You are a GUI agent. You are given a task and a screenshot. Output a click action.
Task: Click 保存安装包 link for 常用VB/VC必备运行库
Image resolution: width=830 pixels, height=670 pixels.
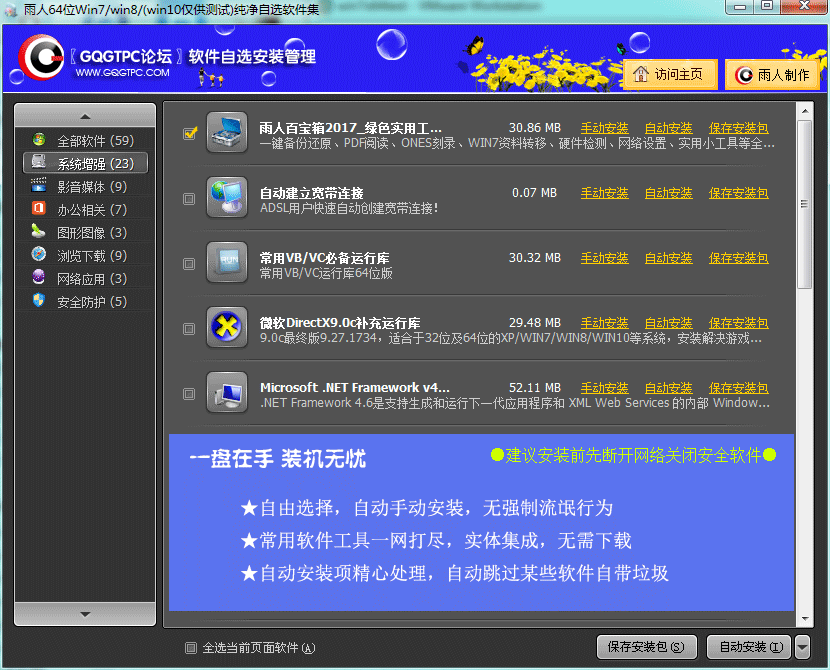[x=738, y=258]
